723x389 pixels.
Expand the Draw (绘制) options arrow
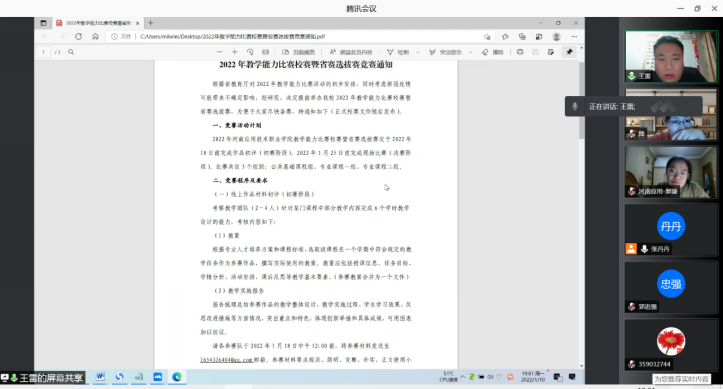tap(418, 52)
